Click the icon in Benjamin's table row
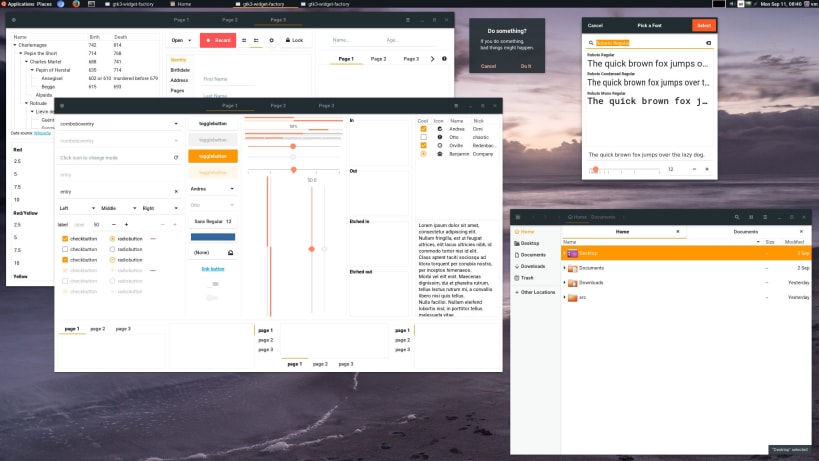Screen dimensions: 819x461 pyautogui.click(x=440, y=154)
